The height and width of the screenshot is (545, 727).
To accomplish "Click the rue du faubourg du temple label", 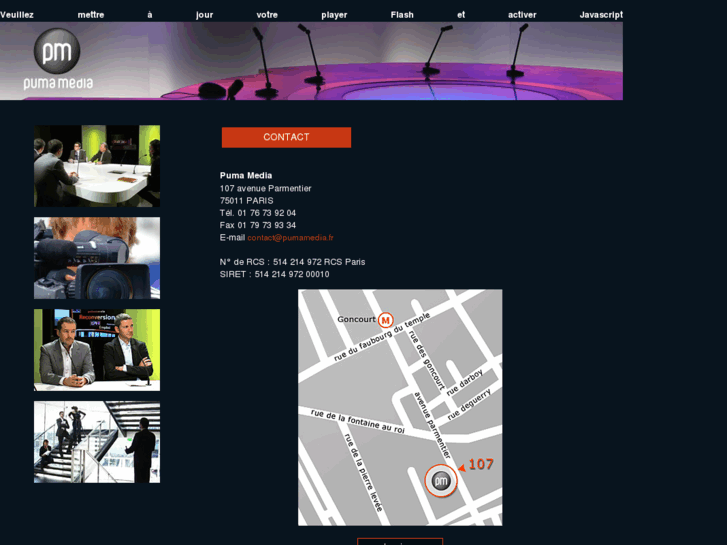I will point(382,337).
